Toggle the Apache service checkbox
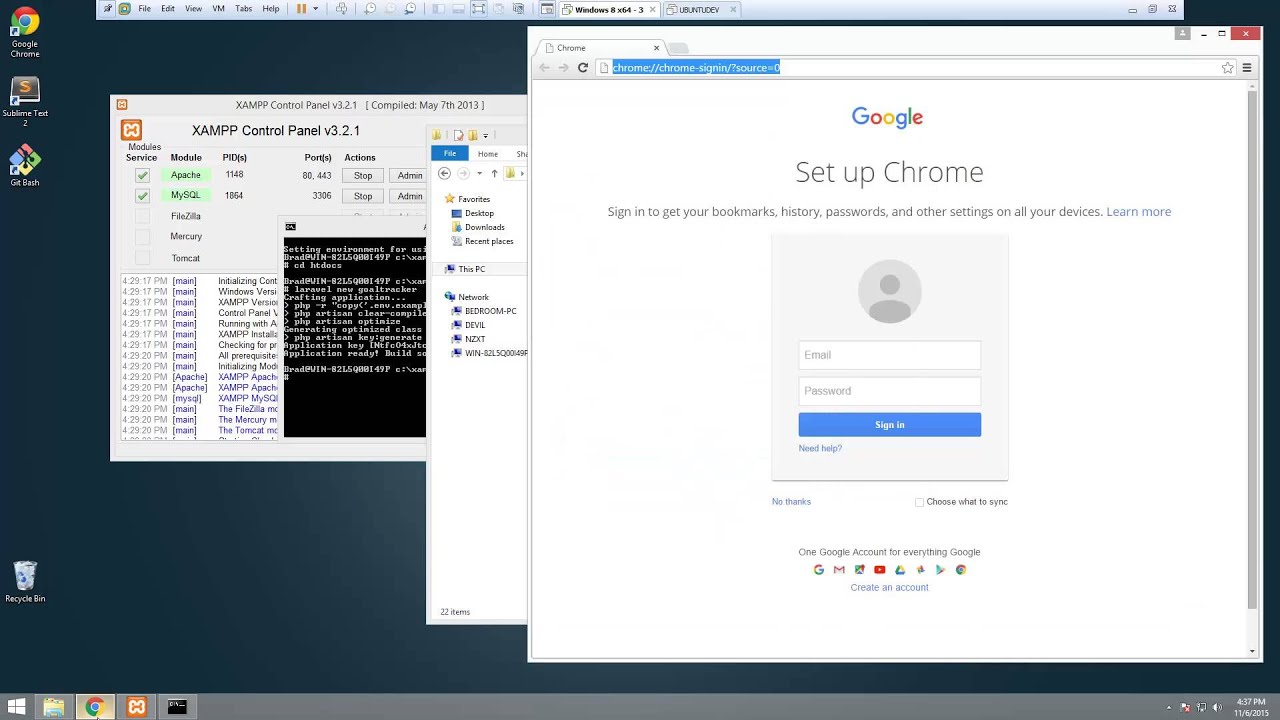Image resolution: width=1280 pixels, height=720 pixels. (x=142, y=175)
